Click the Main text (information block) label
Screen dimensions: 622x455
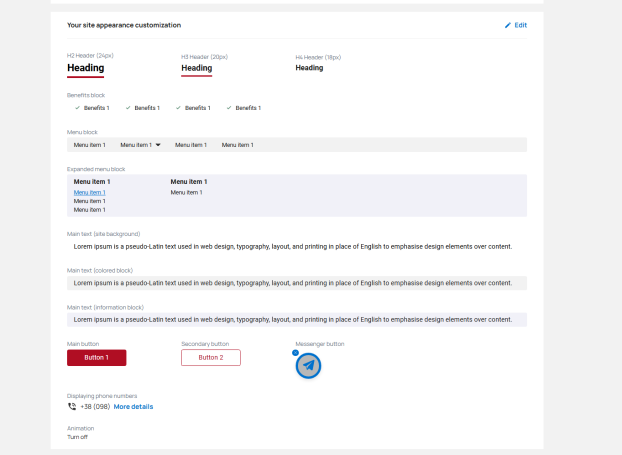pyautogui.click(x=106, y=307)
